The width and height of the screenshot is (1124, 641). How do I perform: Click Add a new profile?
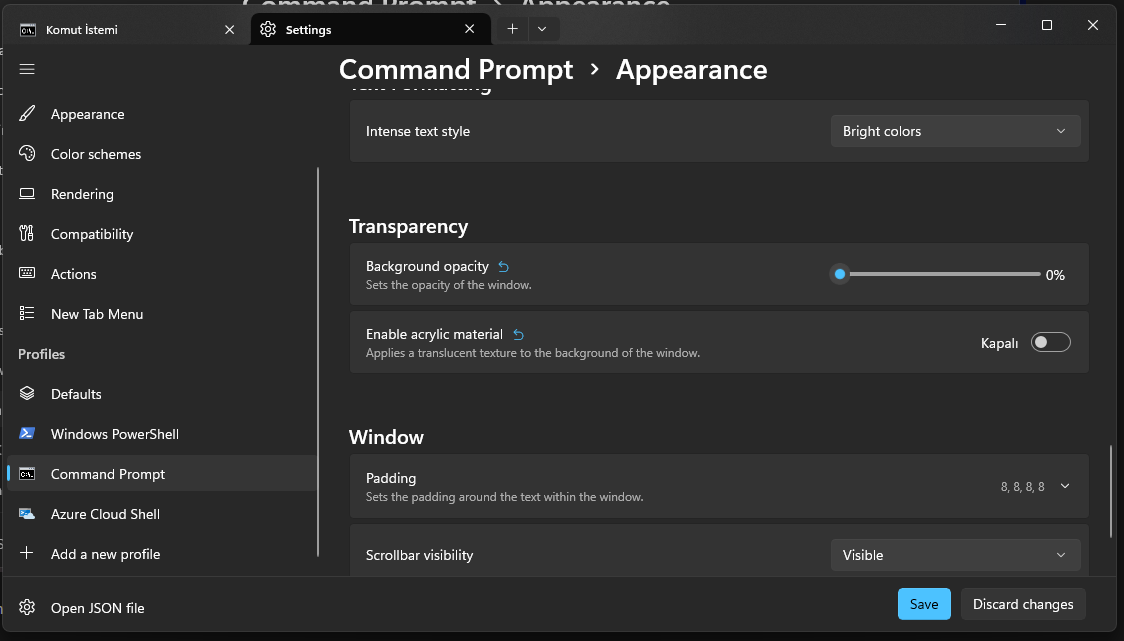(162, 554)
